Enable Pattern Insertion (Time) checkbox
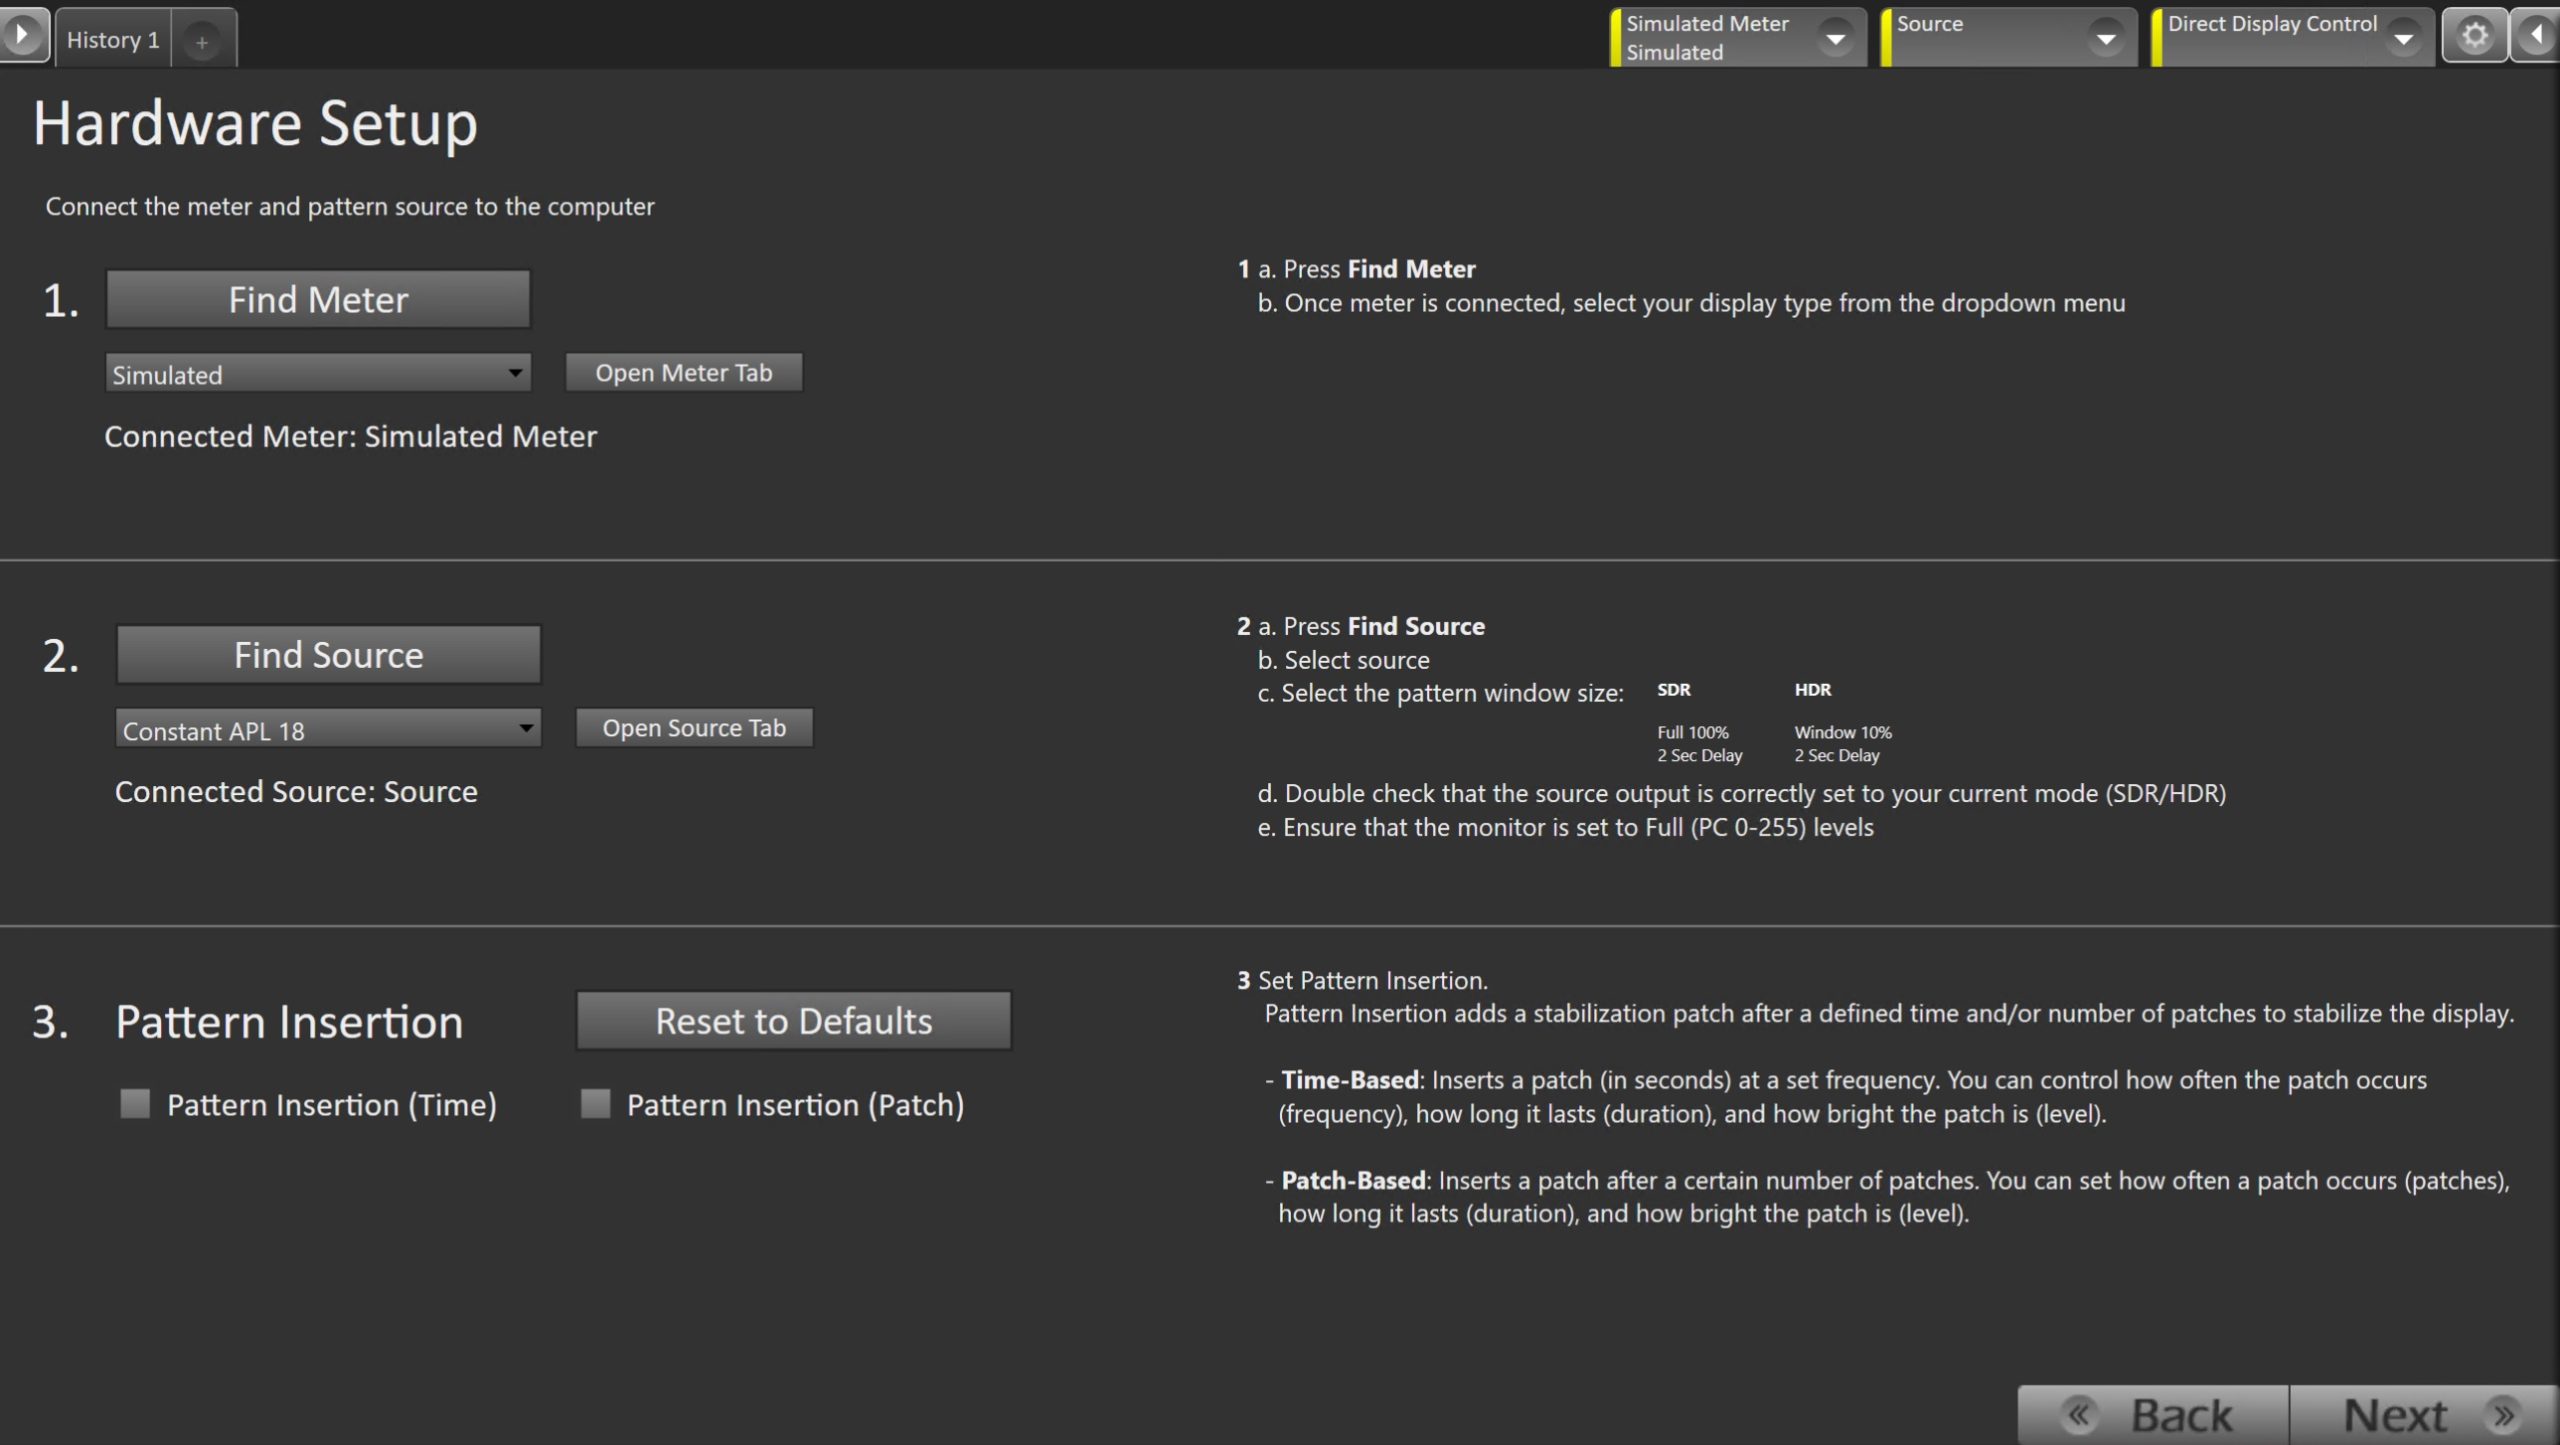2560x1445 pixels. pos(135,1104)
